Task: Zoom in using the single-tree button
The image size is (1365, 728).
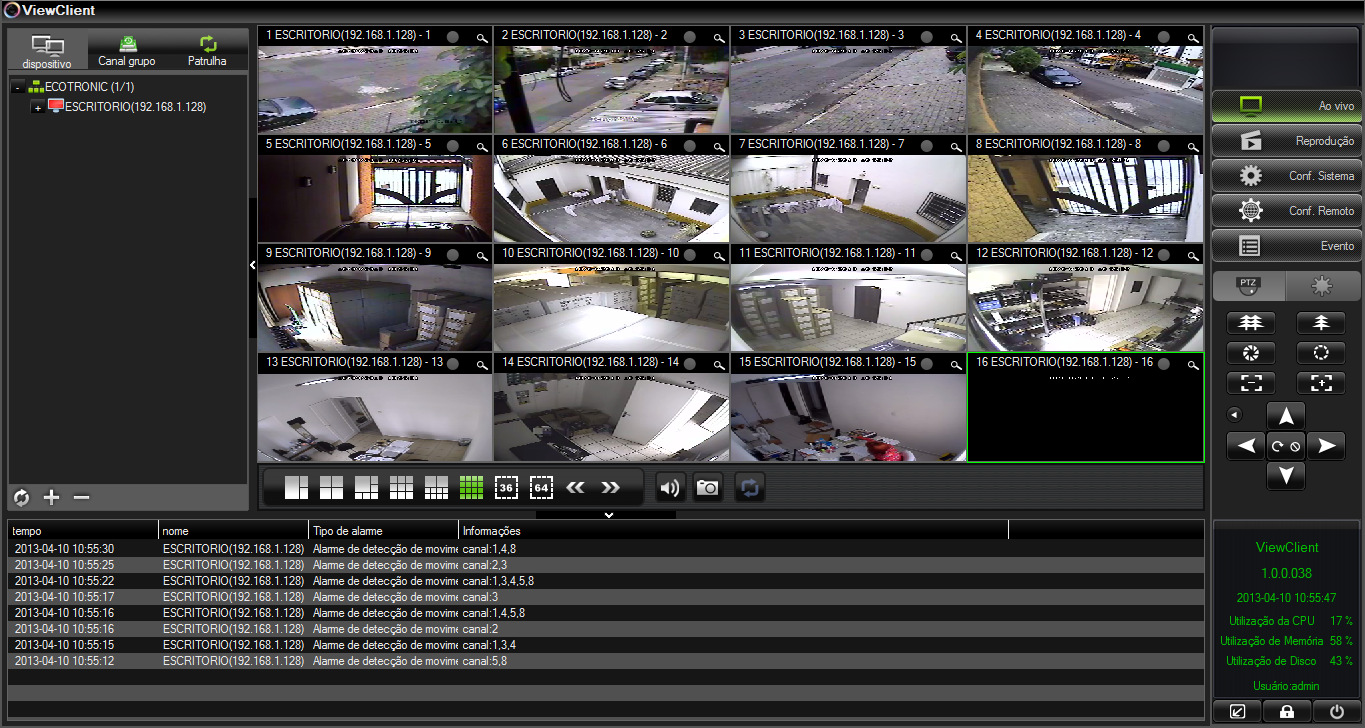Action: click(x=1321, y=323)
